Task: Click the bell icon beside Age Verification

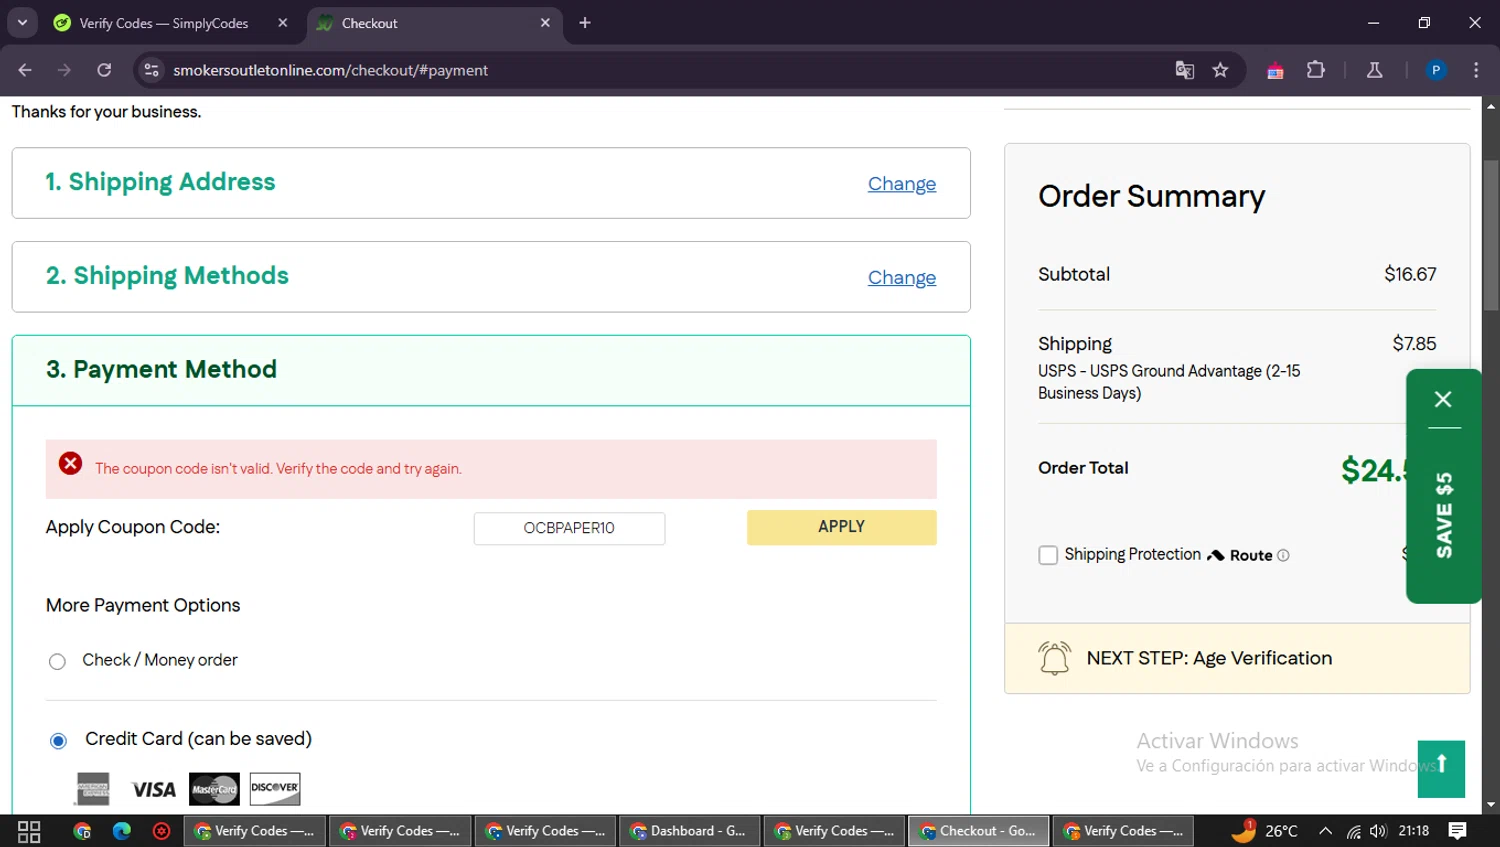Action: coord(1054,658)
